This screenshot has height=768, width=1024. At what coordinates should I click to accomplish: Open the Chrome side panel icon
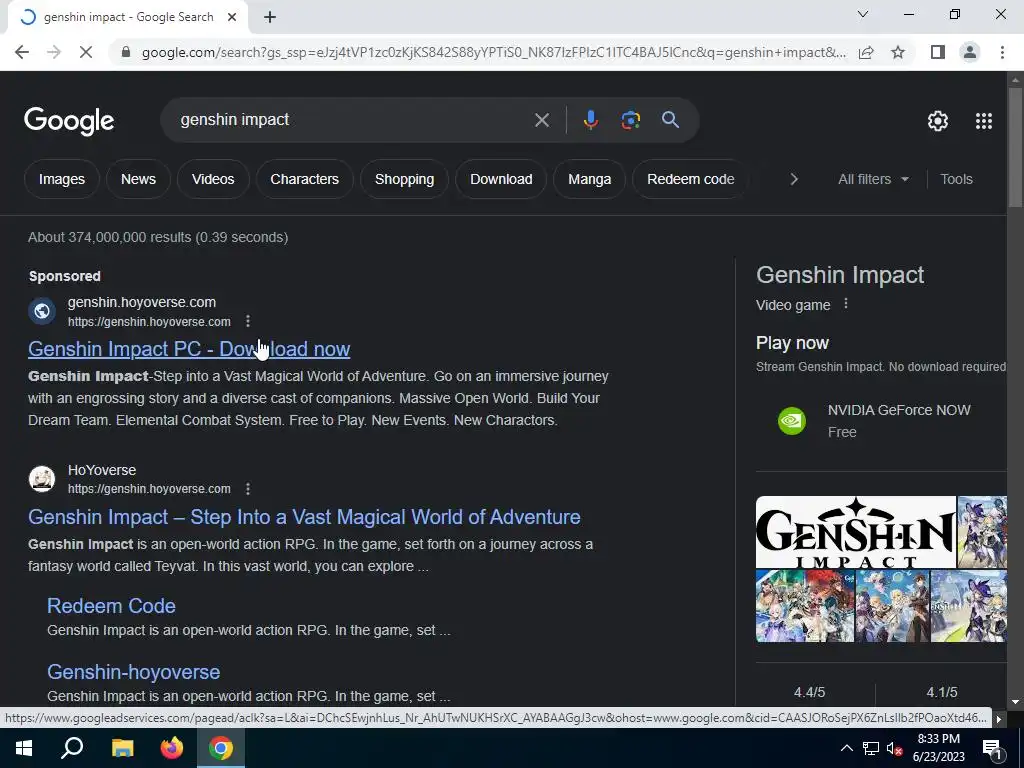pos(938,52)
